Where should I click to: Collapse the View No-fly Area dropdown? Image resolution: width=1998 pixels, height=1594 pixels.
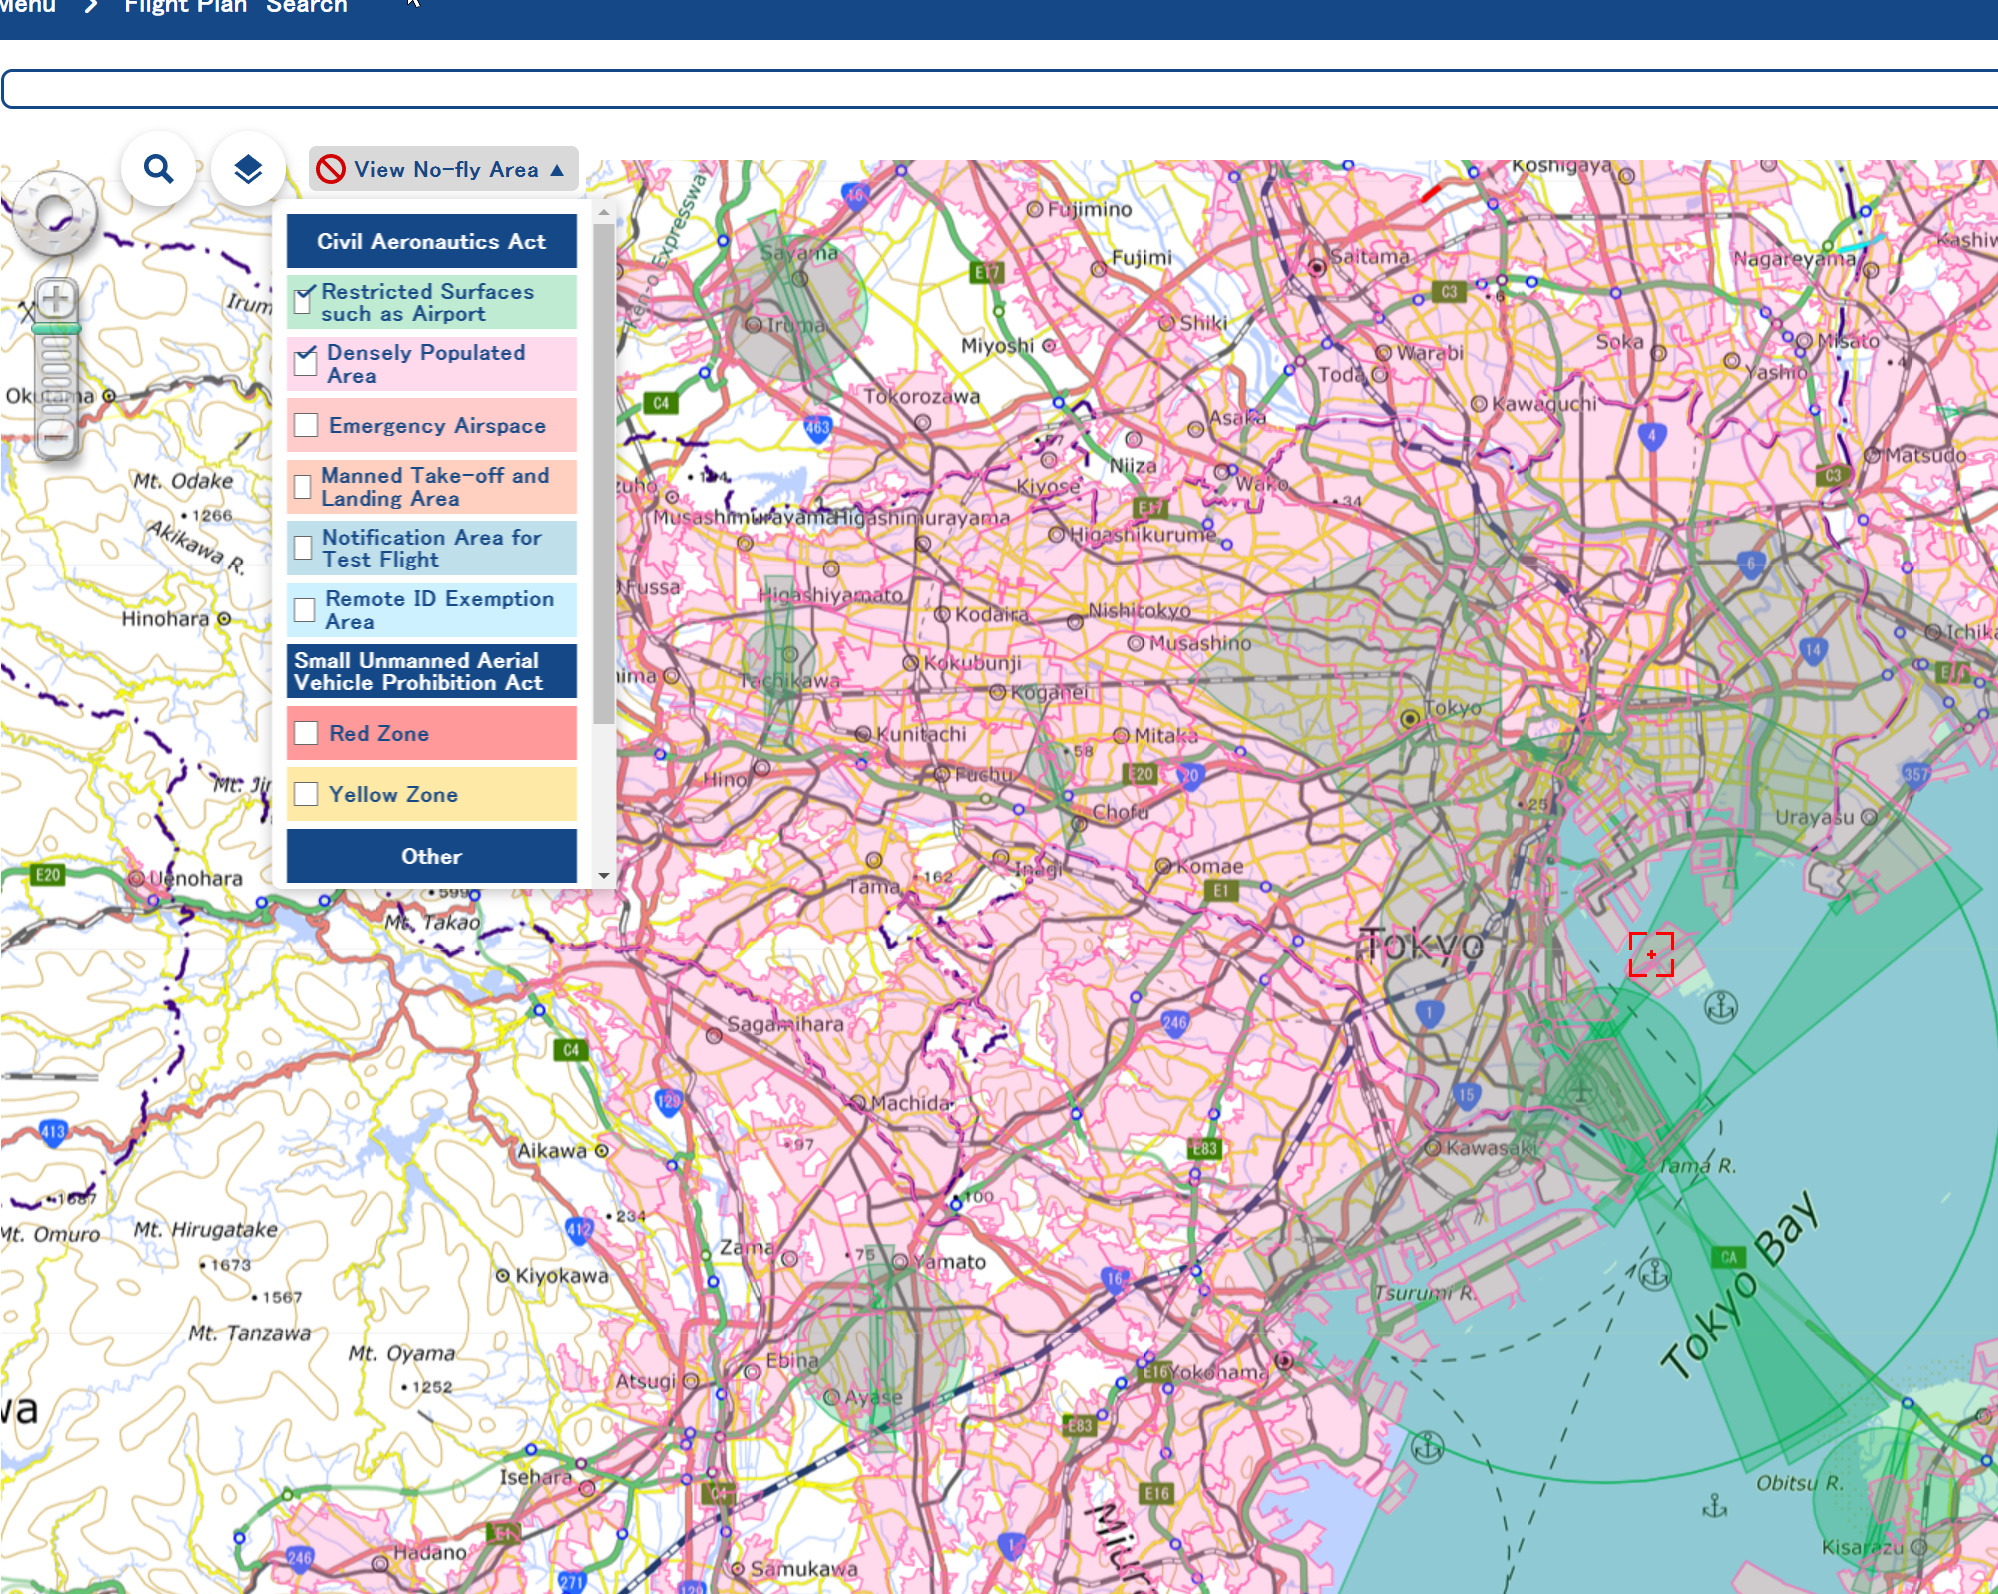click(557, 170)
